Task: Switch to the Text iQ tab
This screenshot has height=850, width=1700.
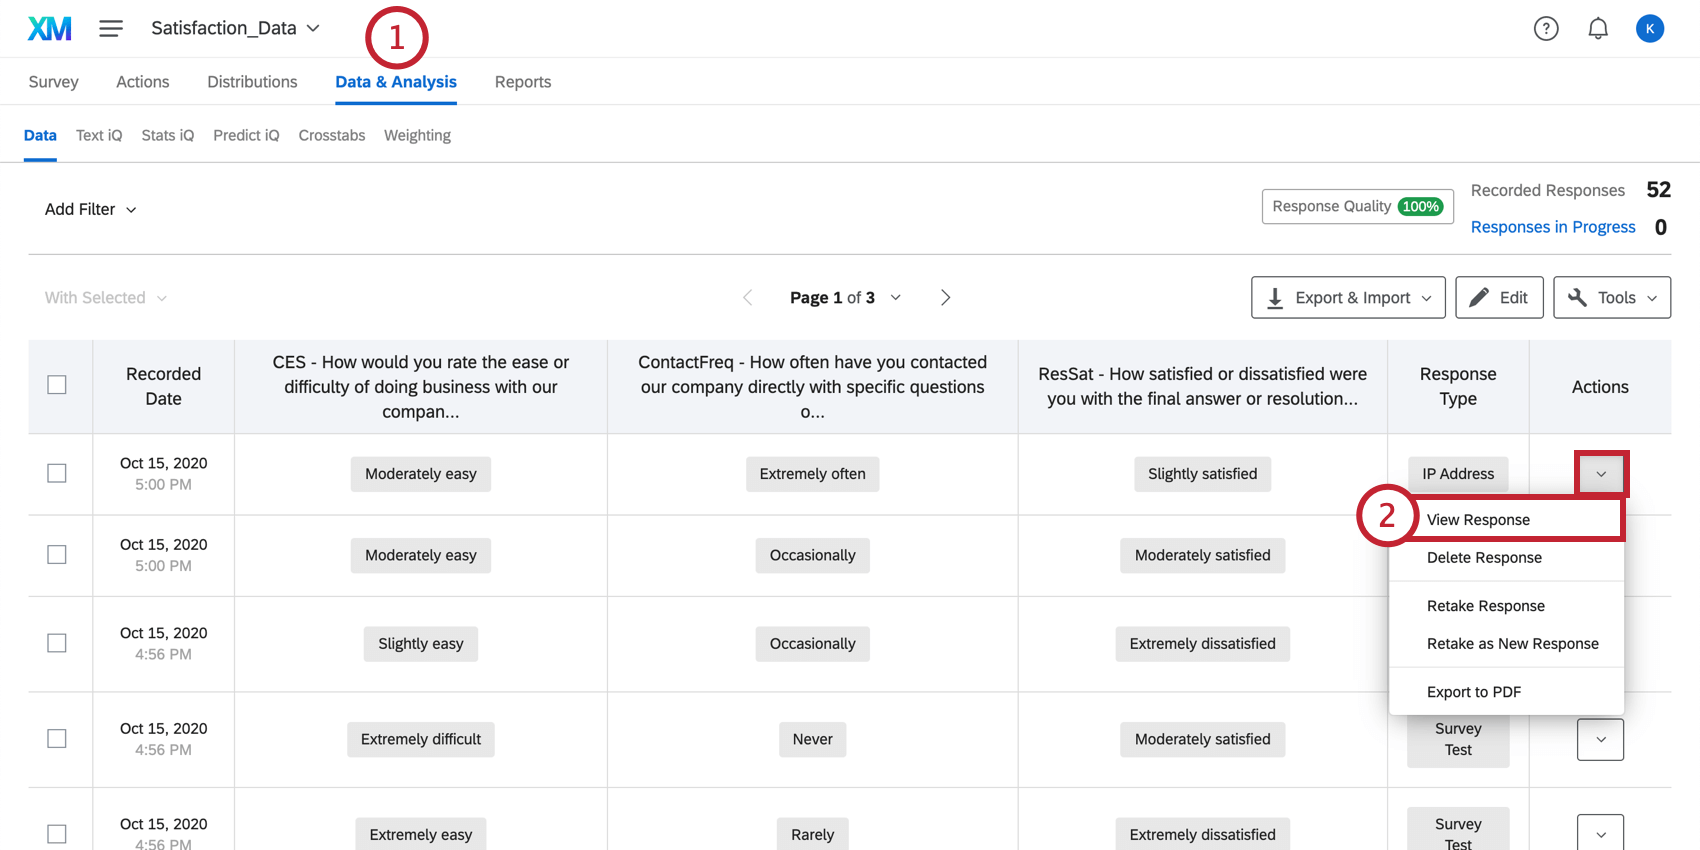Action: pos(99,135)
